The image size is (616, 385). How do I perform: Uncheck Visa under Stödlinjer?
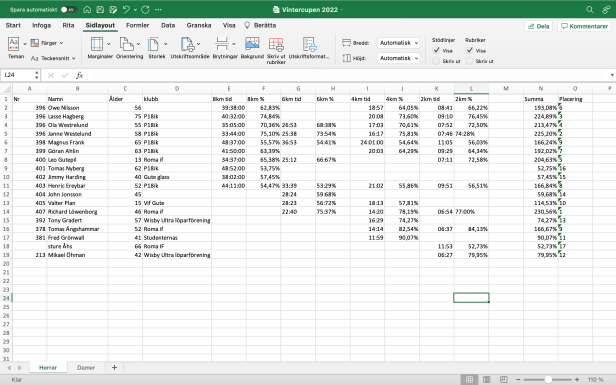pos(436,50)
